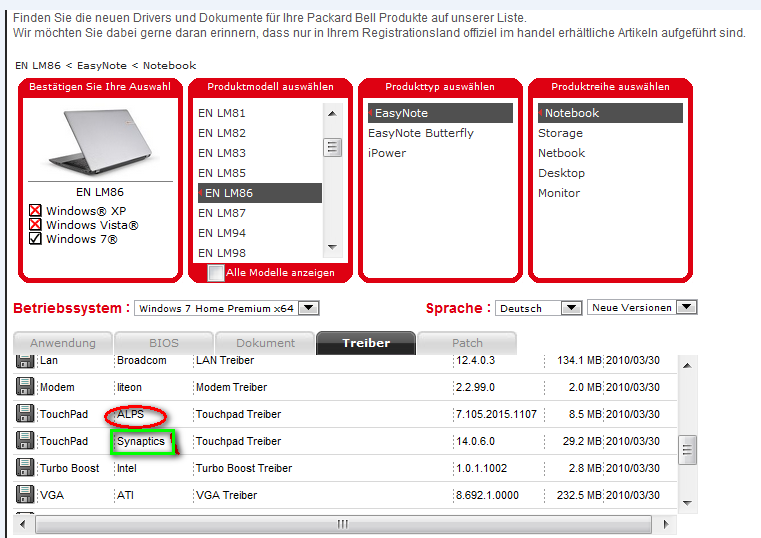Download the VGA ATI driver floppy icon
The width and height of the screenshot is (761, 538).
click(25, 494)
